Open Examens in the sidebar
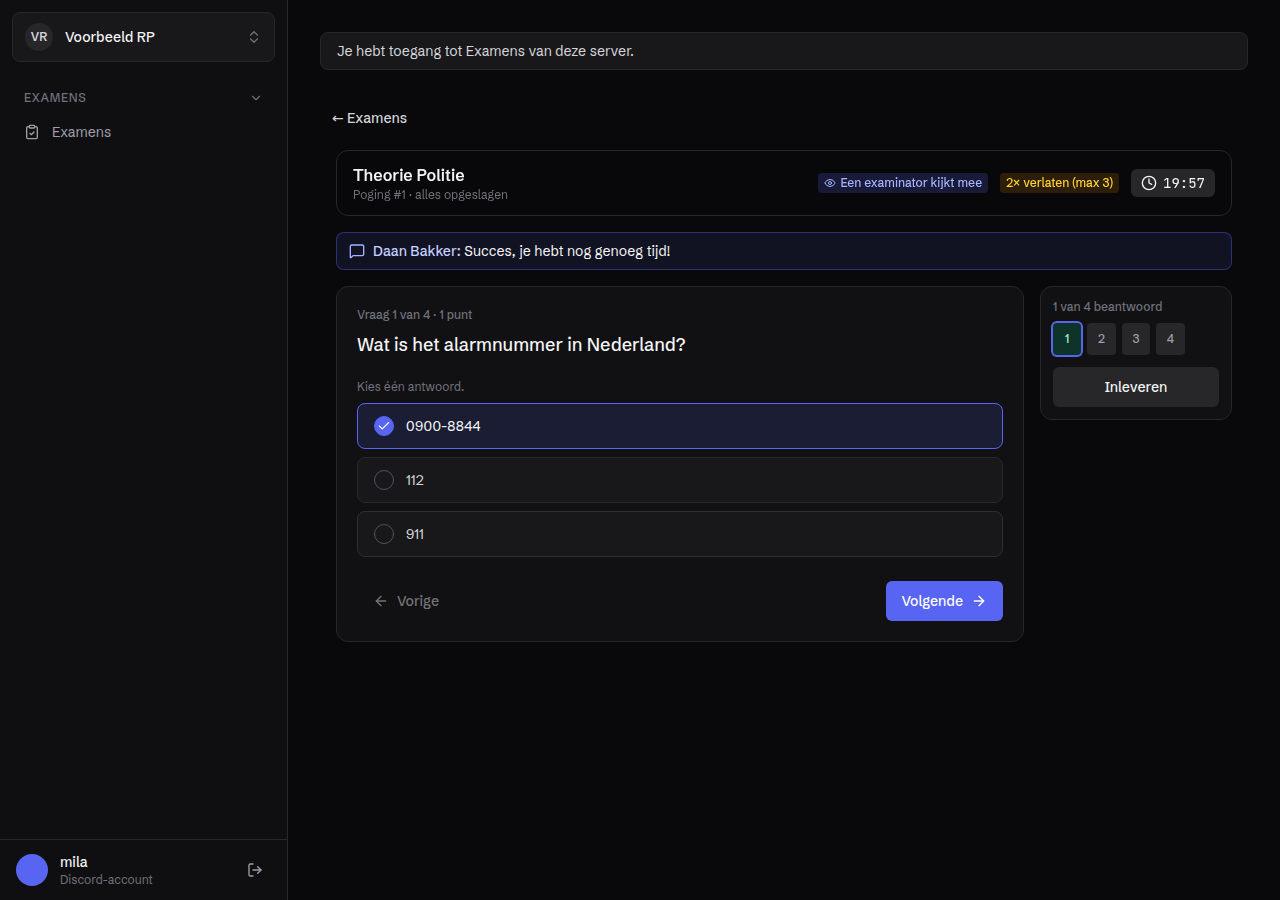Screen dimensions: 1280x900 (x=143, y=132)
